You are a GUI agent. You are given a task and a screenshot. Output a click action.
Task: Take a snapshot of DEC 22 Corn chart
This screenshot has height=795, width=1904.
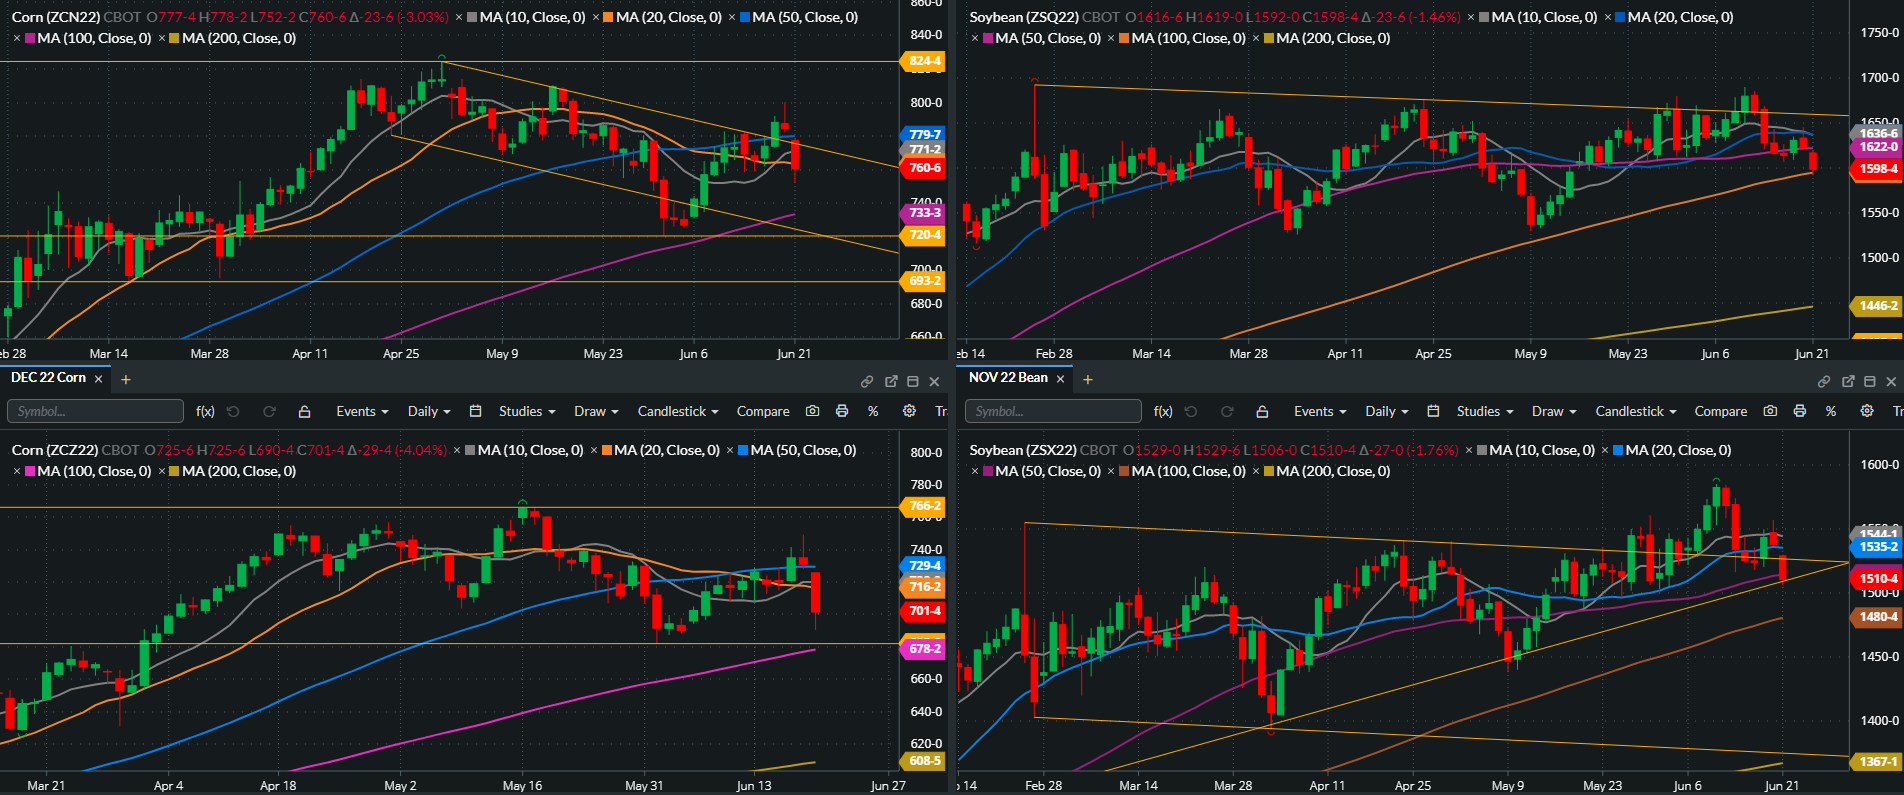812,411
